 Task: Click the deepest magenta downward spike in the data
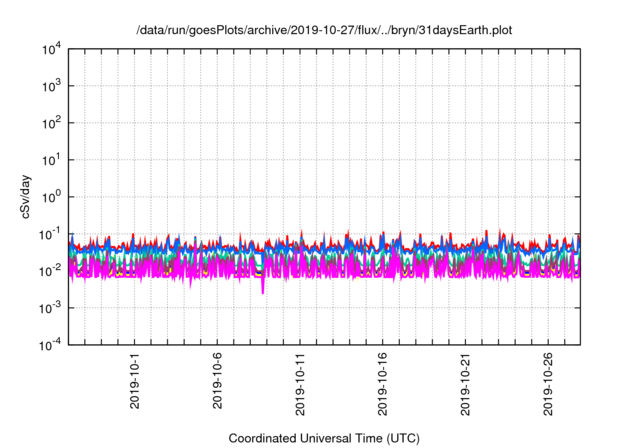tap(263, 290)
